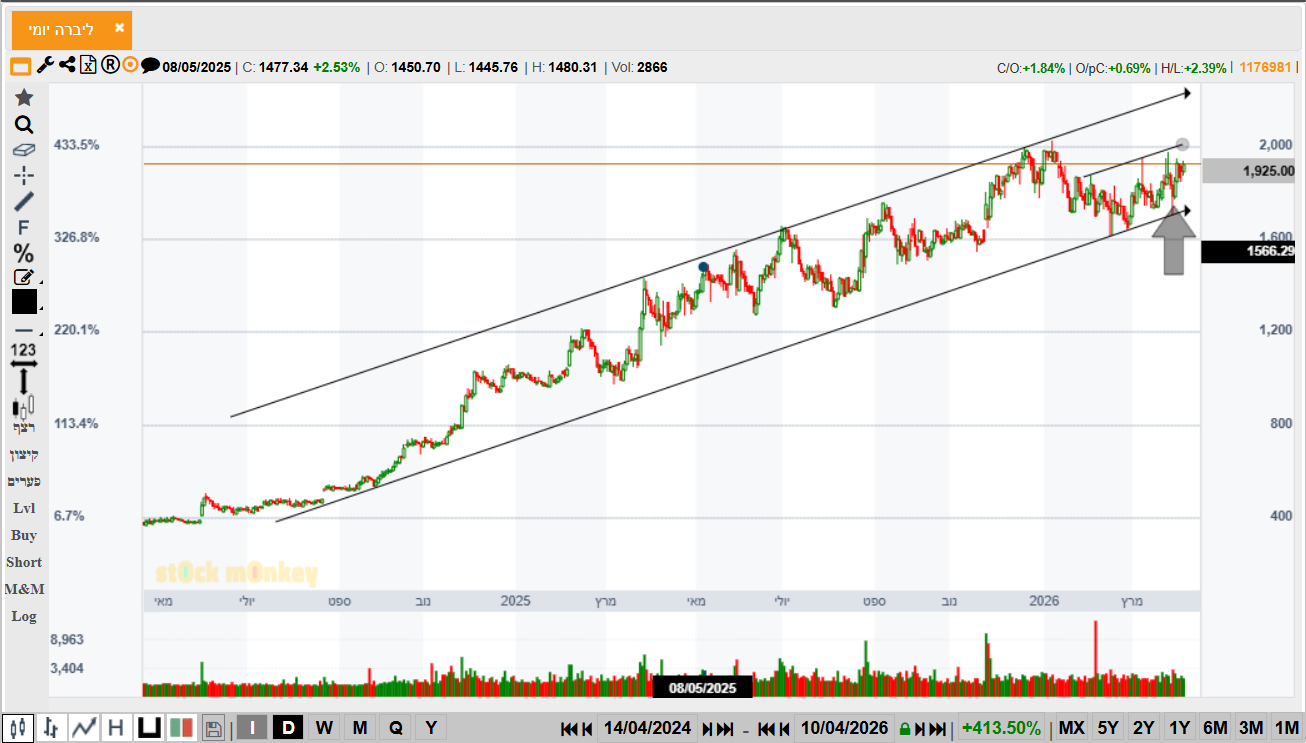Select the quarterly Q interval
This screenshot has width=1306, height=743.
click(x=396, y=727)
